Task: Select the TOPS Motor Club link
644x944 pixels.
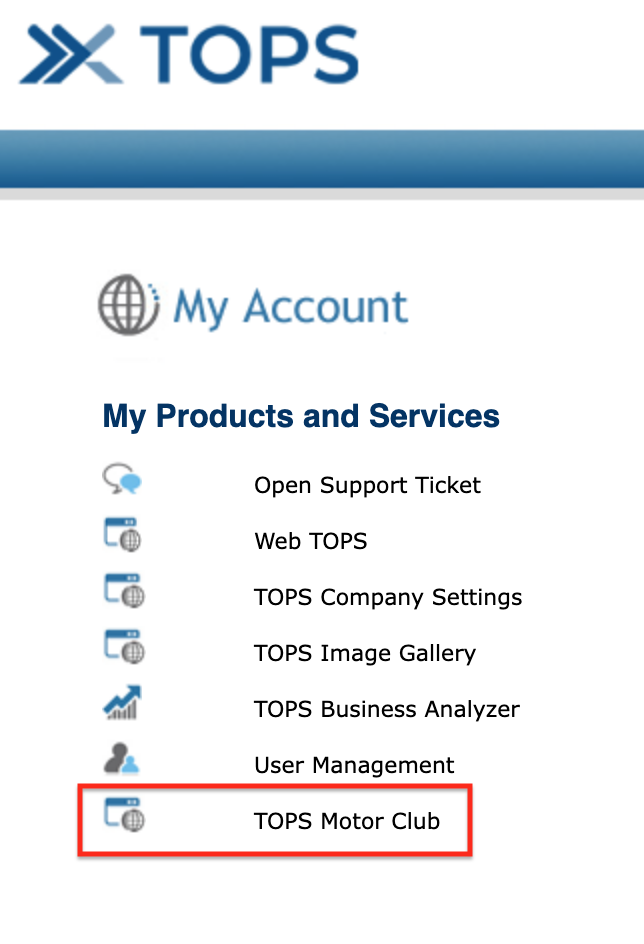Action: click(x=347, y=821)
